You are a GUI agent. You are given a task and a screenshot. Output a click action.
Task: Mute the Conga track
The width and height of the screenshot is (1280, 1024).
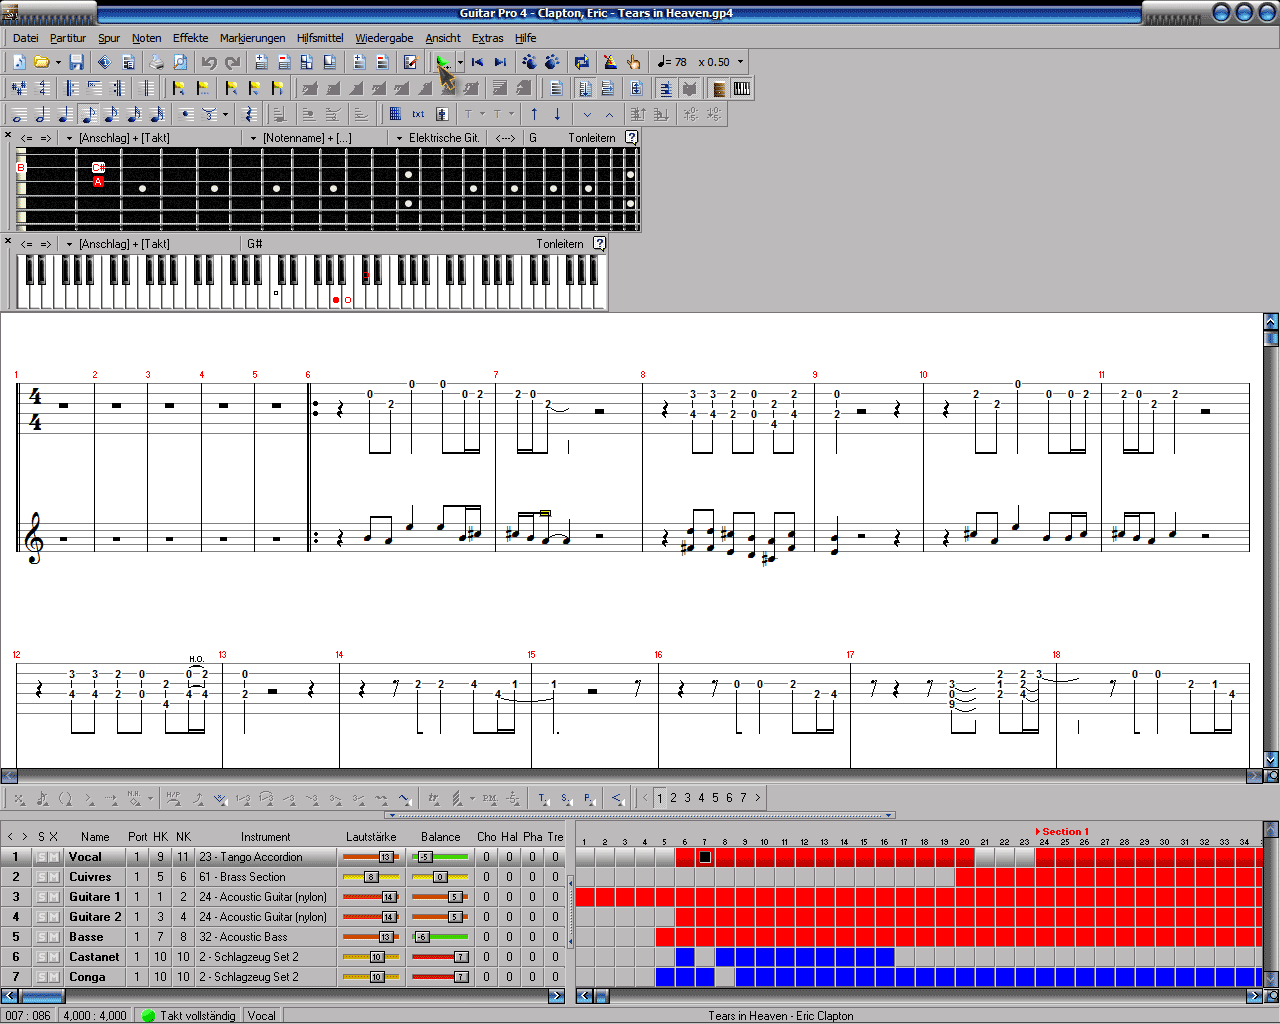coord(54,977)
